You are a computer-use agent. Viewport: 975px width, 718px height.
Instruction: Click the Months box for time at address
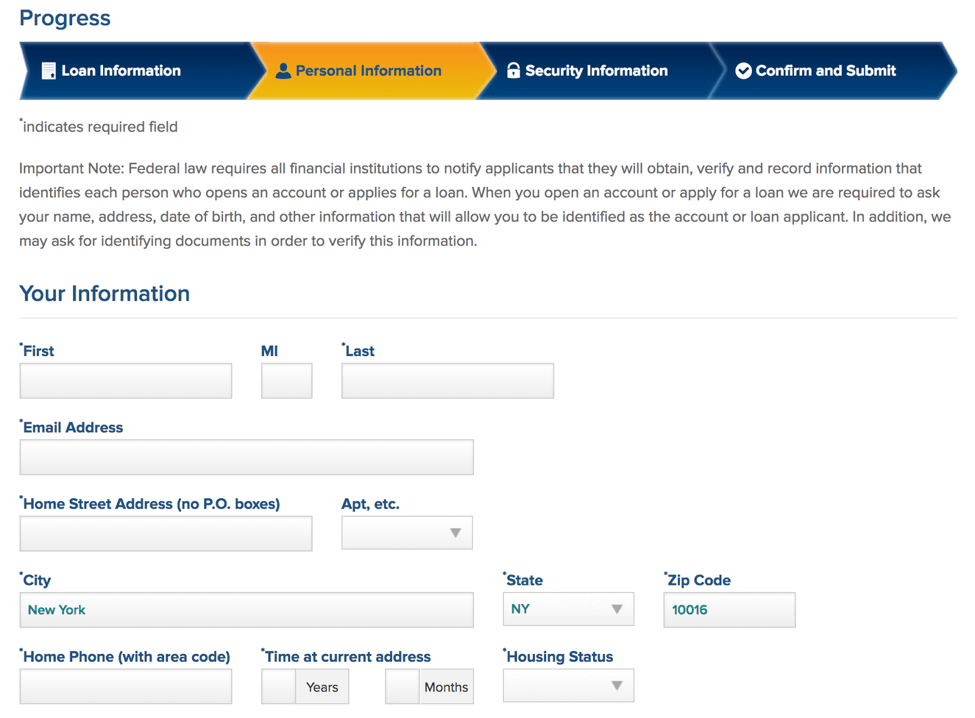pyautogui.click(x=402, y=686)
